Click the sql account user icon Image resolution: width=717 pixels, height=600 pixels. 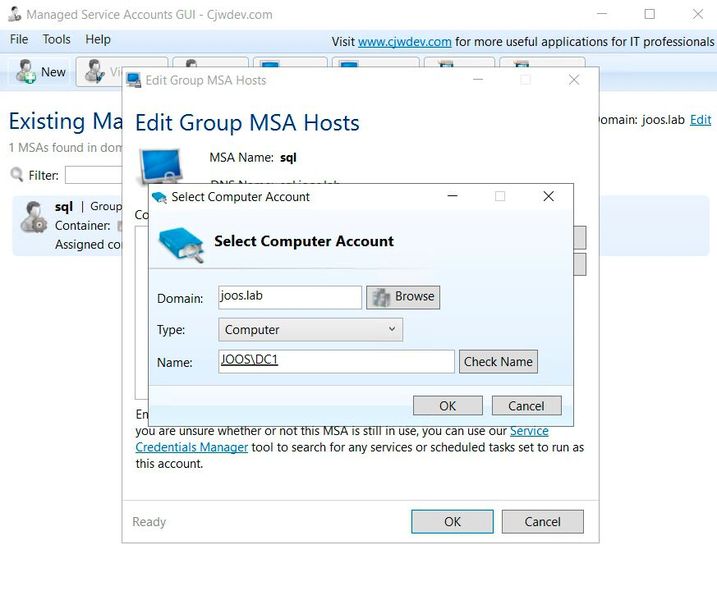[33, 216]
